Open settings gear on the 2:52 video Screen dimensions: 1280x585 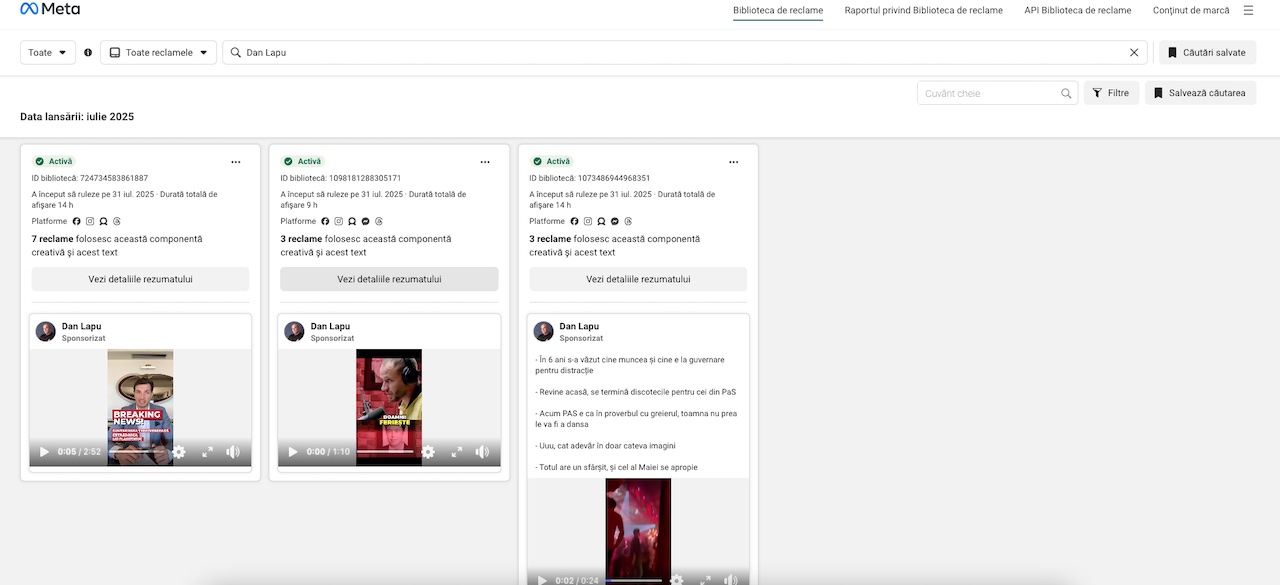click(179, 452)
